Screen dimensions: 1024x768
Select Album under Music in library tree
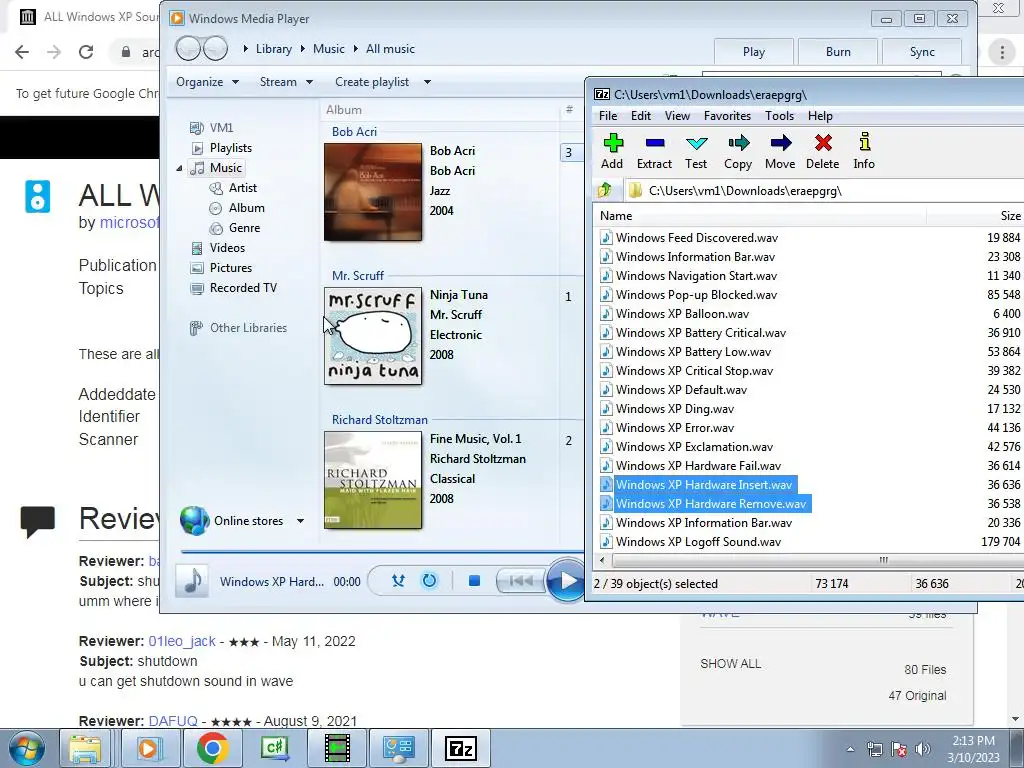pos(247,208)
